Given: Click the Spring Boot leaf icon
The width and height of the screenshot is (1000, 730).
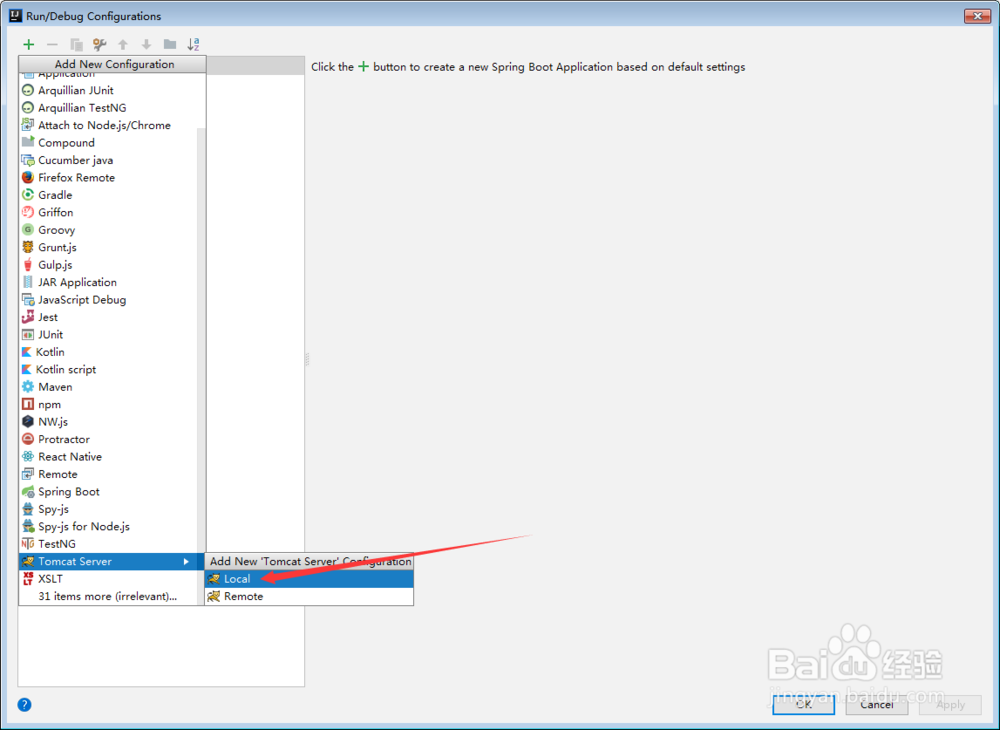Looking at the screenshot, I should pyautogui.click(x=28, y=492).
